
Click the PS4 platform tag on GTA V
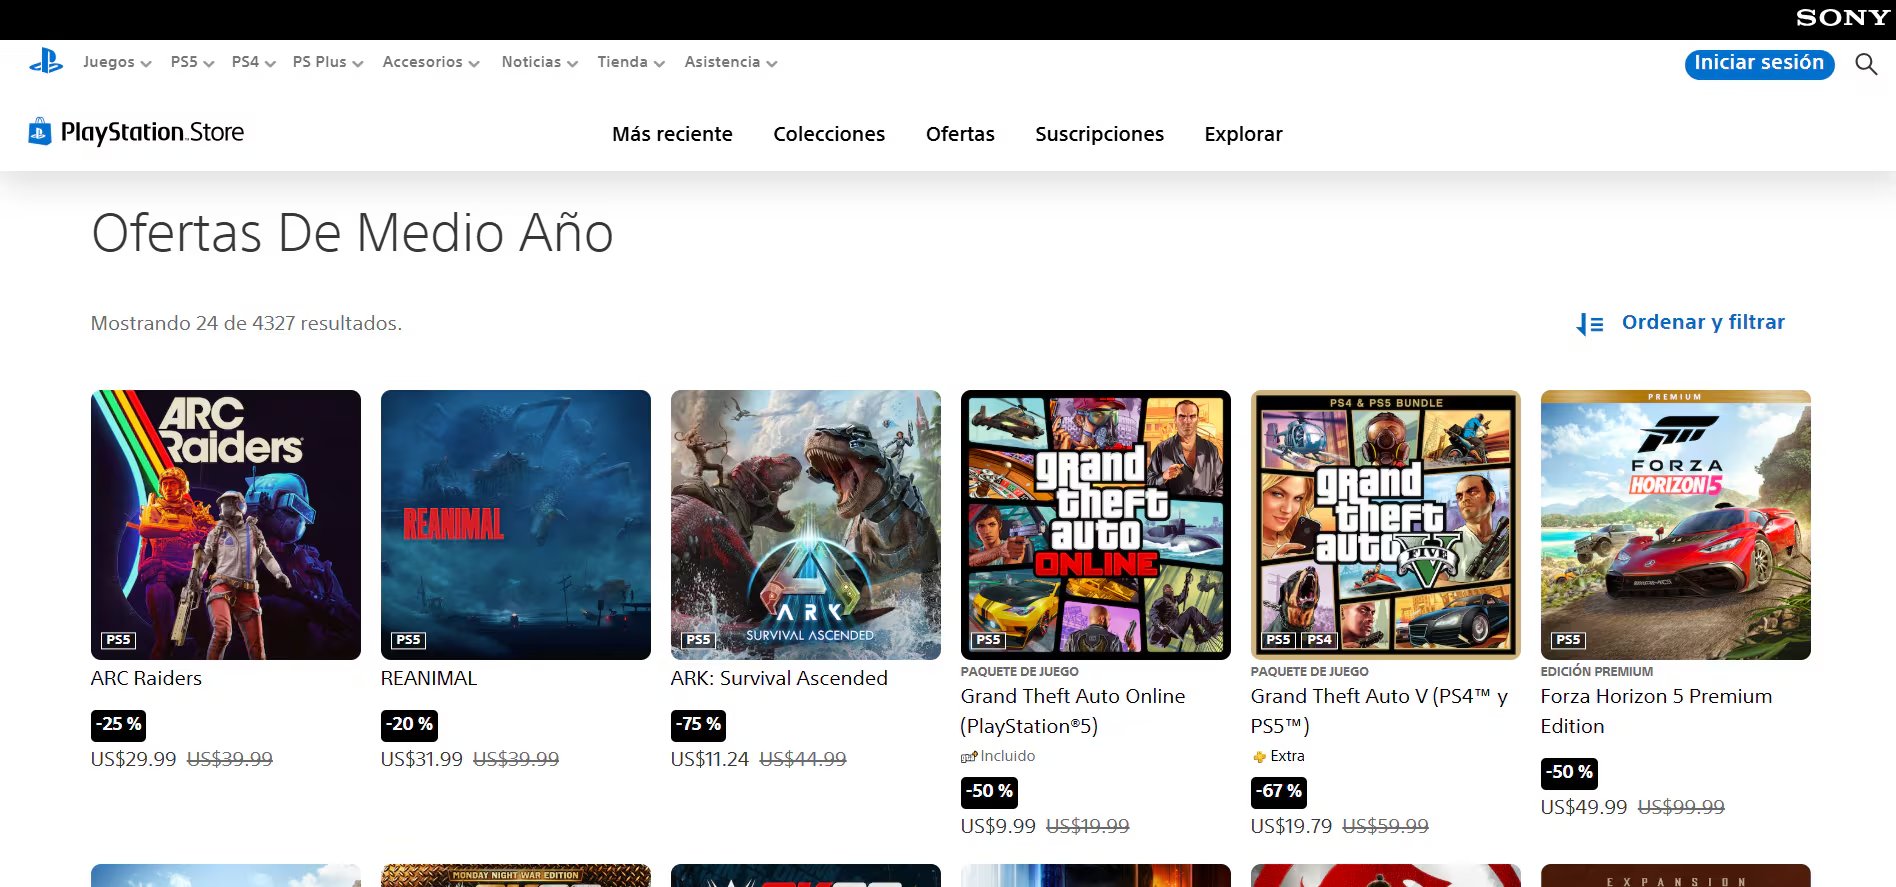coord(1319,640)
